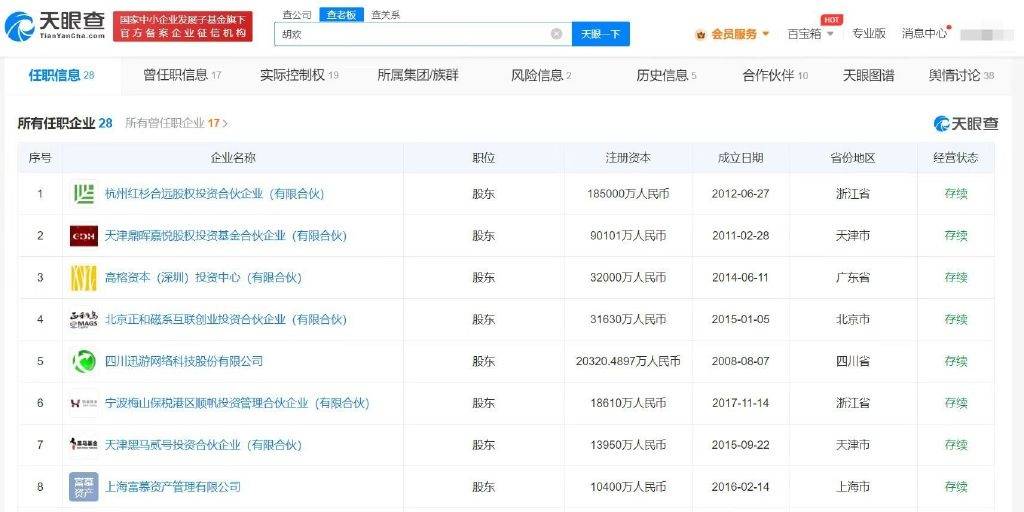Expand the 百宝箱 dropdown
This screenshot has height=512, width=1024.
point(830,34)
